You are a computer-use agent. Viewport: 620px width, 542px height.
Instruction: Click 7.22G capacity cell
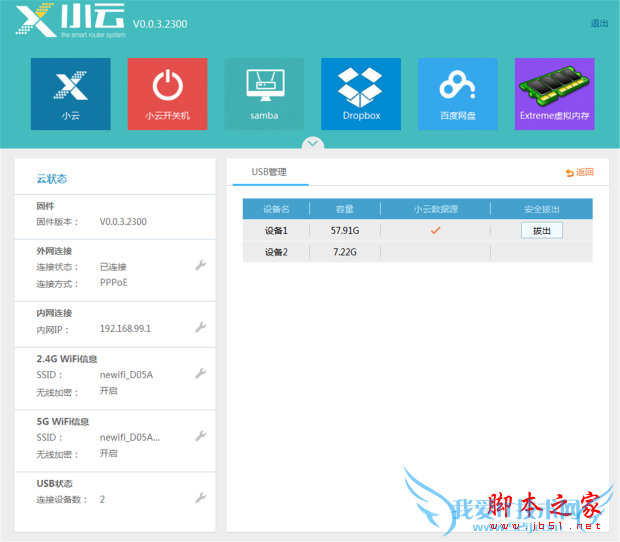345,252
